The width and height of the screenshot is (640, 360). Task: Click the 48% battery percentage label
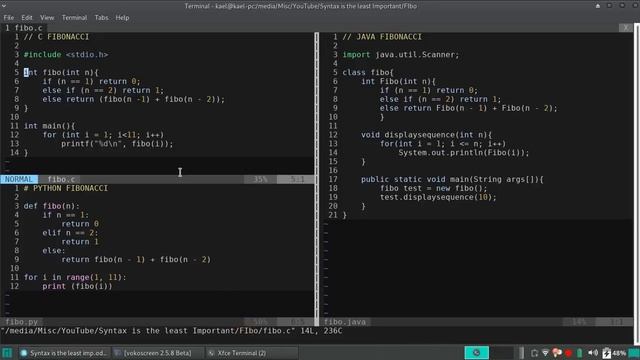(x=619, y=353)
